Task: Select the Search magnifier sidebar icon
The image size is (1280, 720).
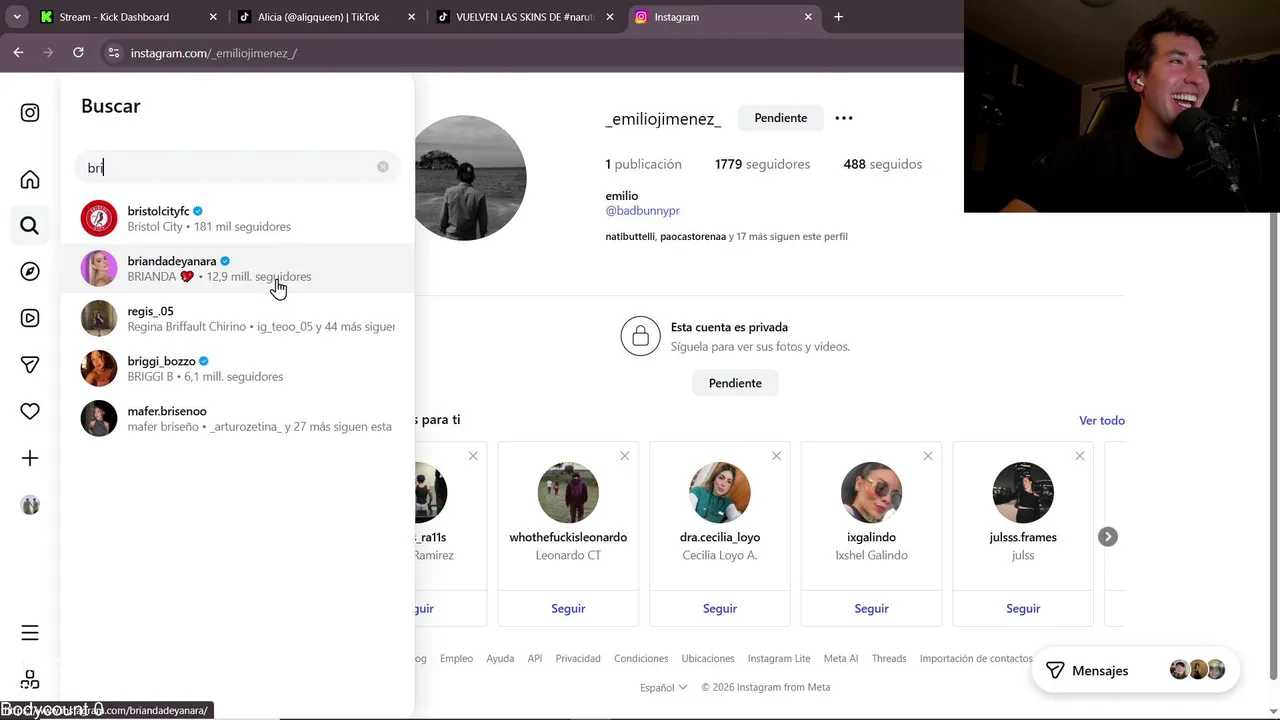Action: point(30,226)
